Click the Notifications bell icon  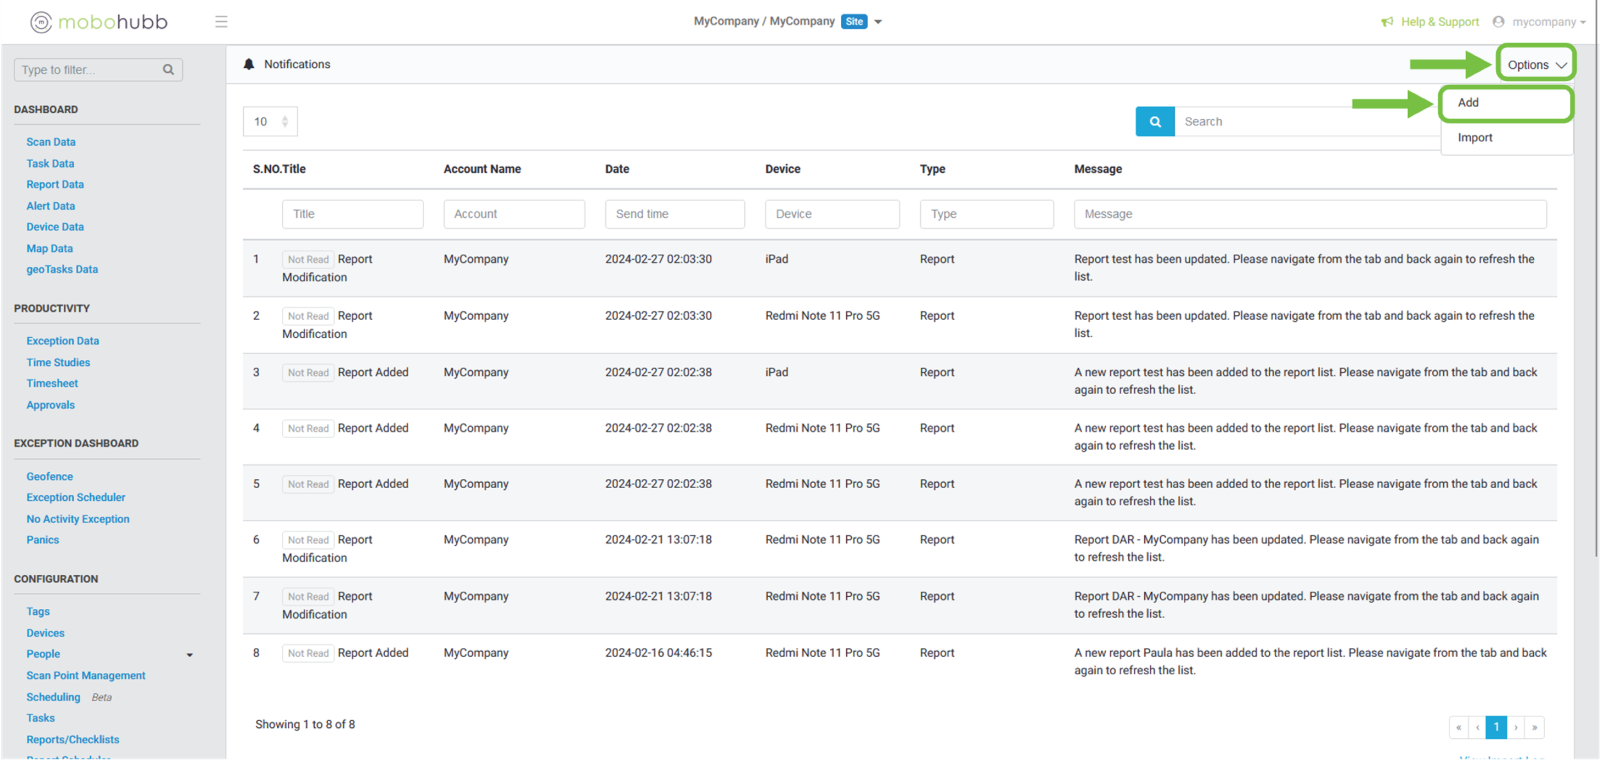[249, 64]
